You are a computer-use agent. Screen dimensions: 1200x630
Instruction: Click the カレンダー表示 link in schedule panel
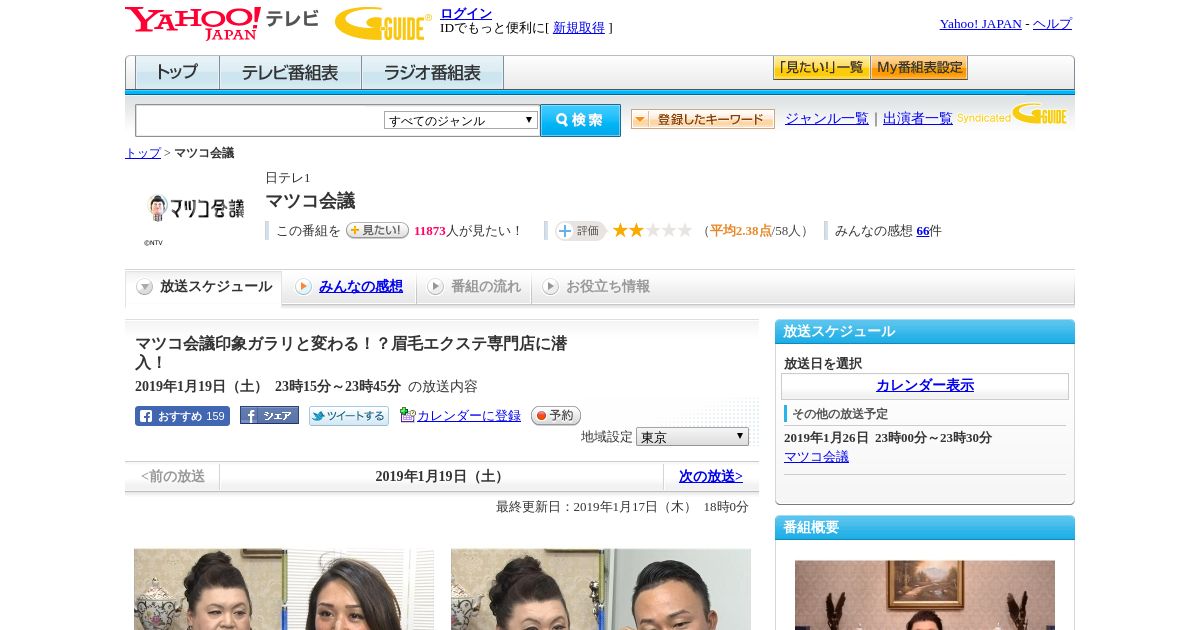925,386
